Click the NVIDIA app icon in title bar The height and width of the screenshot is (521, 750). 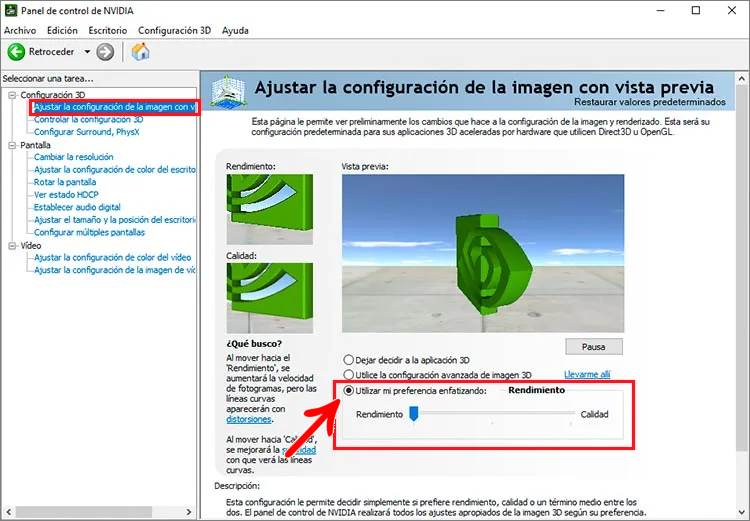coord(10,10)
